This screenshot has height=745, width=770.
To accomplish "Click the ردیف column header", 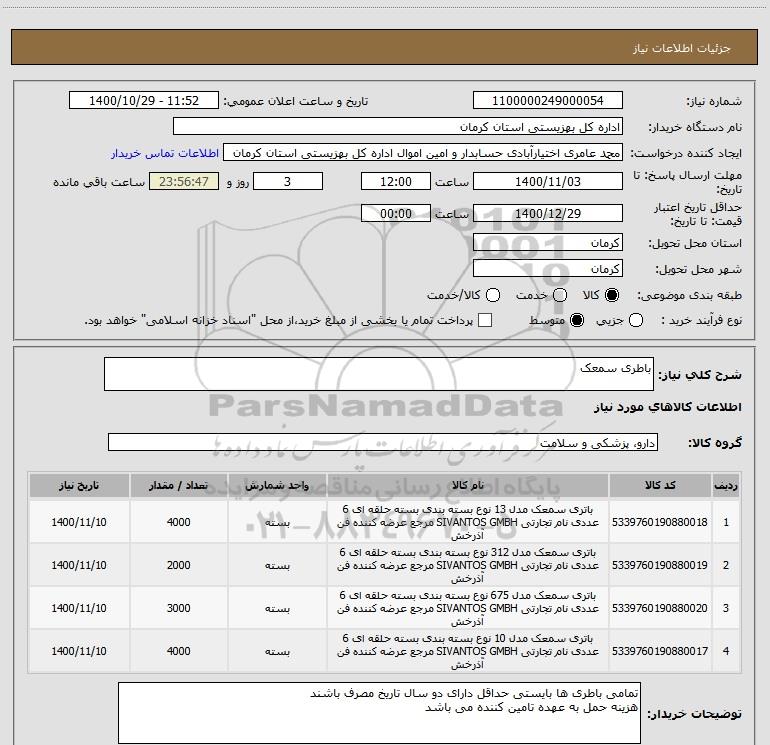I will click(726, 486).
